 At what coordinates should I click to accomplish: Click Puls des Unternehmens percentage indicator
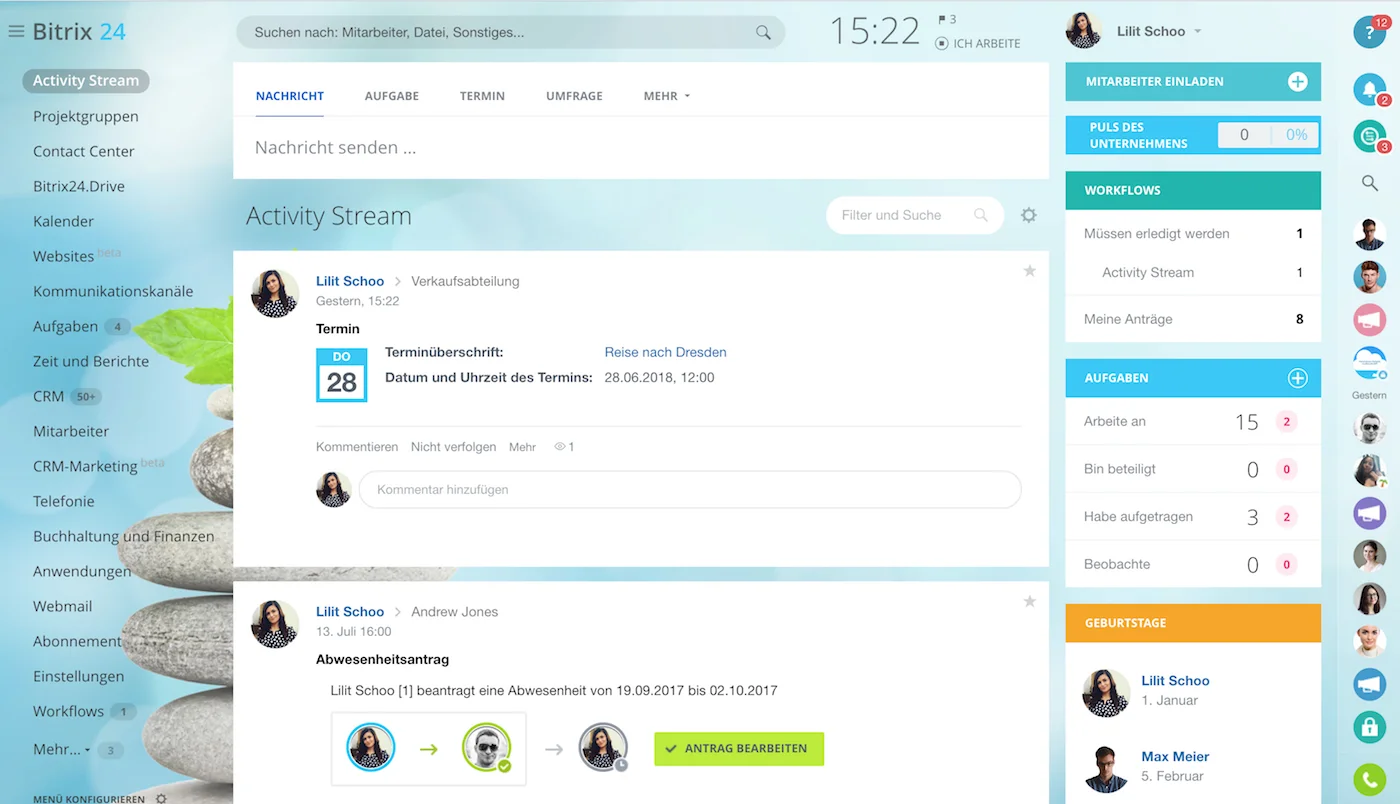1296,135
